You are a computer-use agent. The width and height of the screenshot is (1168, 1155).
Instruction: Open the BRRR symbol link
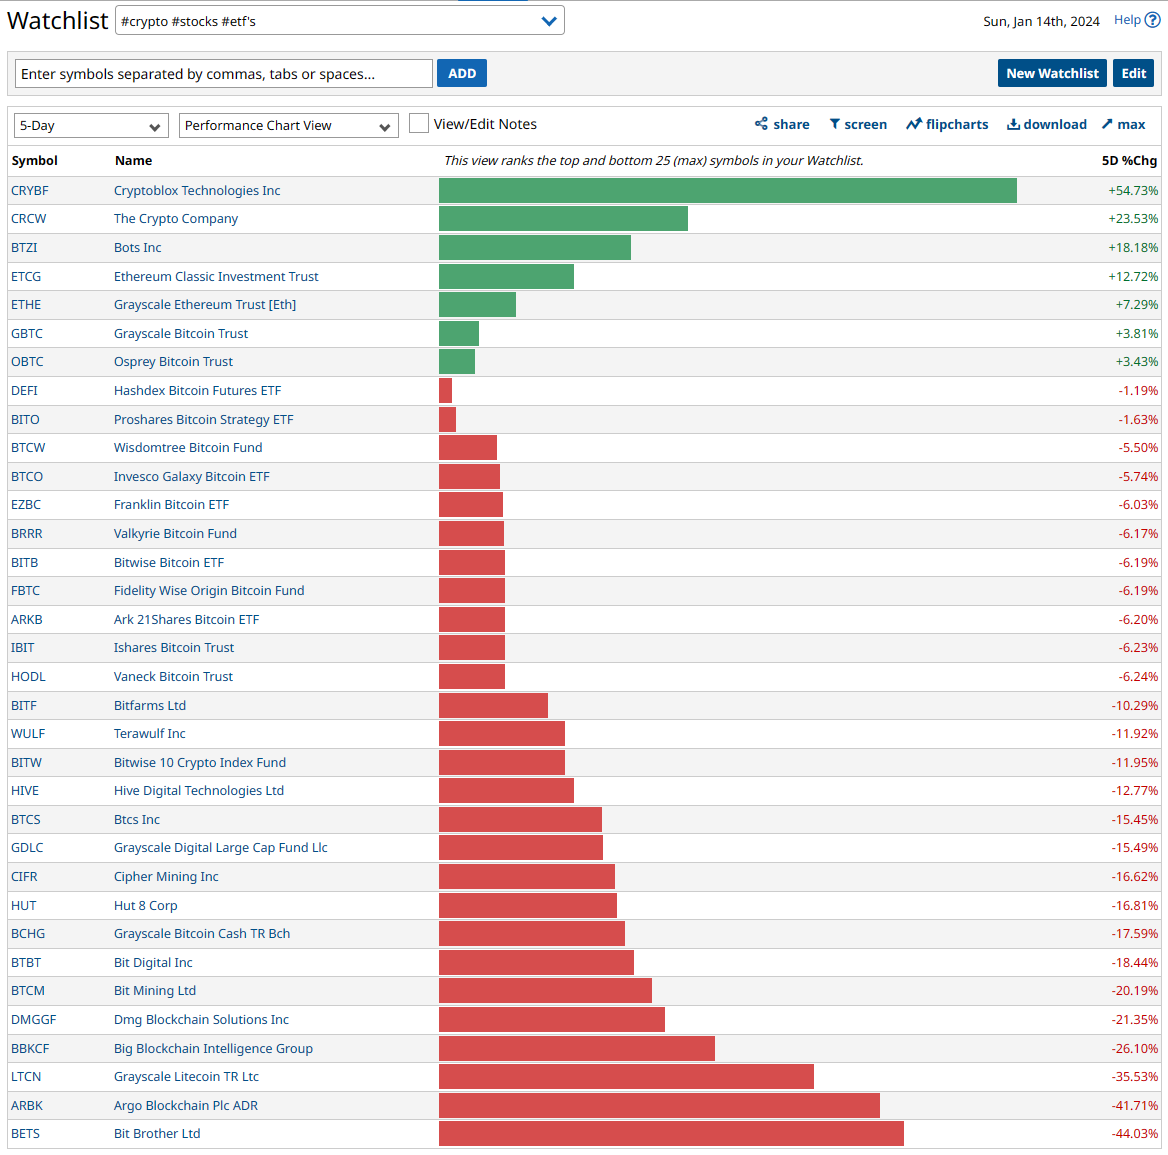point(27,534)
